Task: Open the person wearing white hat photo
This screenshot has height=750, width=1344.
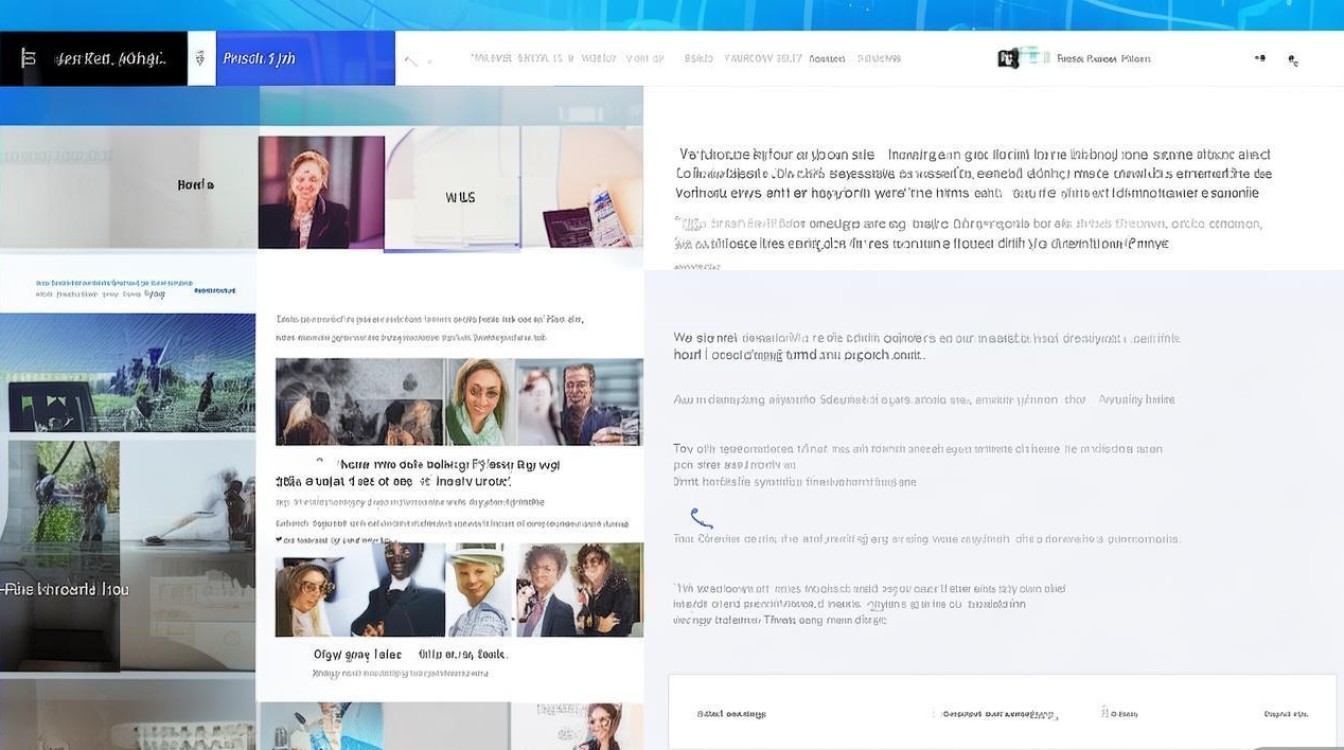Action: click(x=477, y=590)
